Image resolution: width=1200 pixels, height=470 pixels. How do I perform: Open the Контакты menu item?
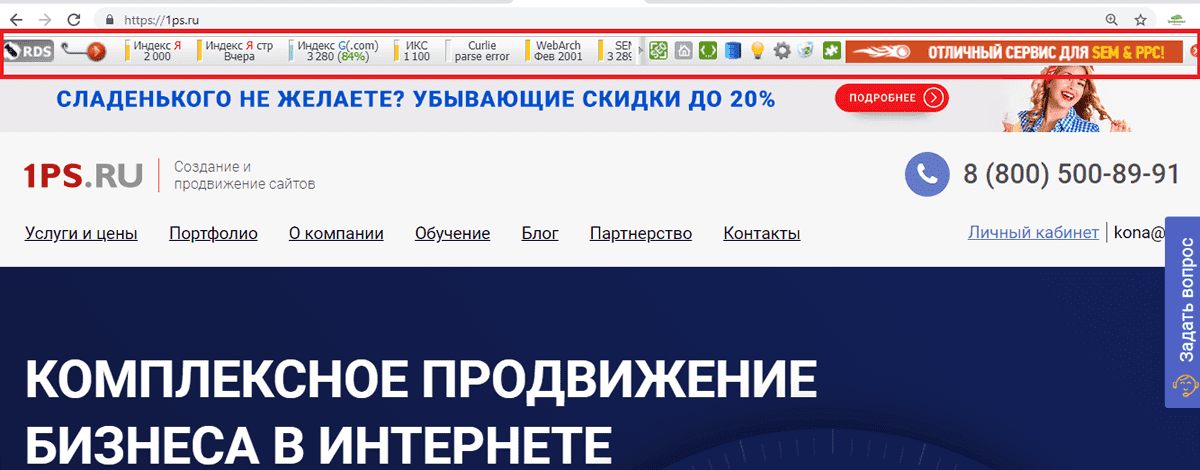pyautogui.click(x=762, y=234)
